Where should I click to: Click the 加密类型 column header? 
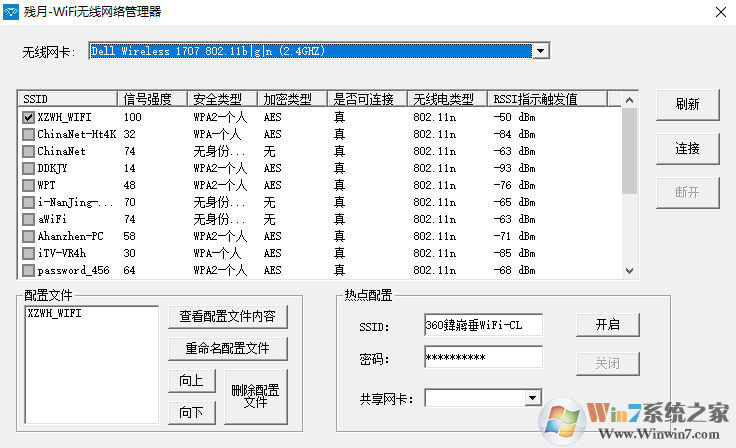click(292, 99)
